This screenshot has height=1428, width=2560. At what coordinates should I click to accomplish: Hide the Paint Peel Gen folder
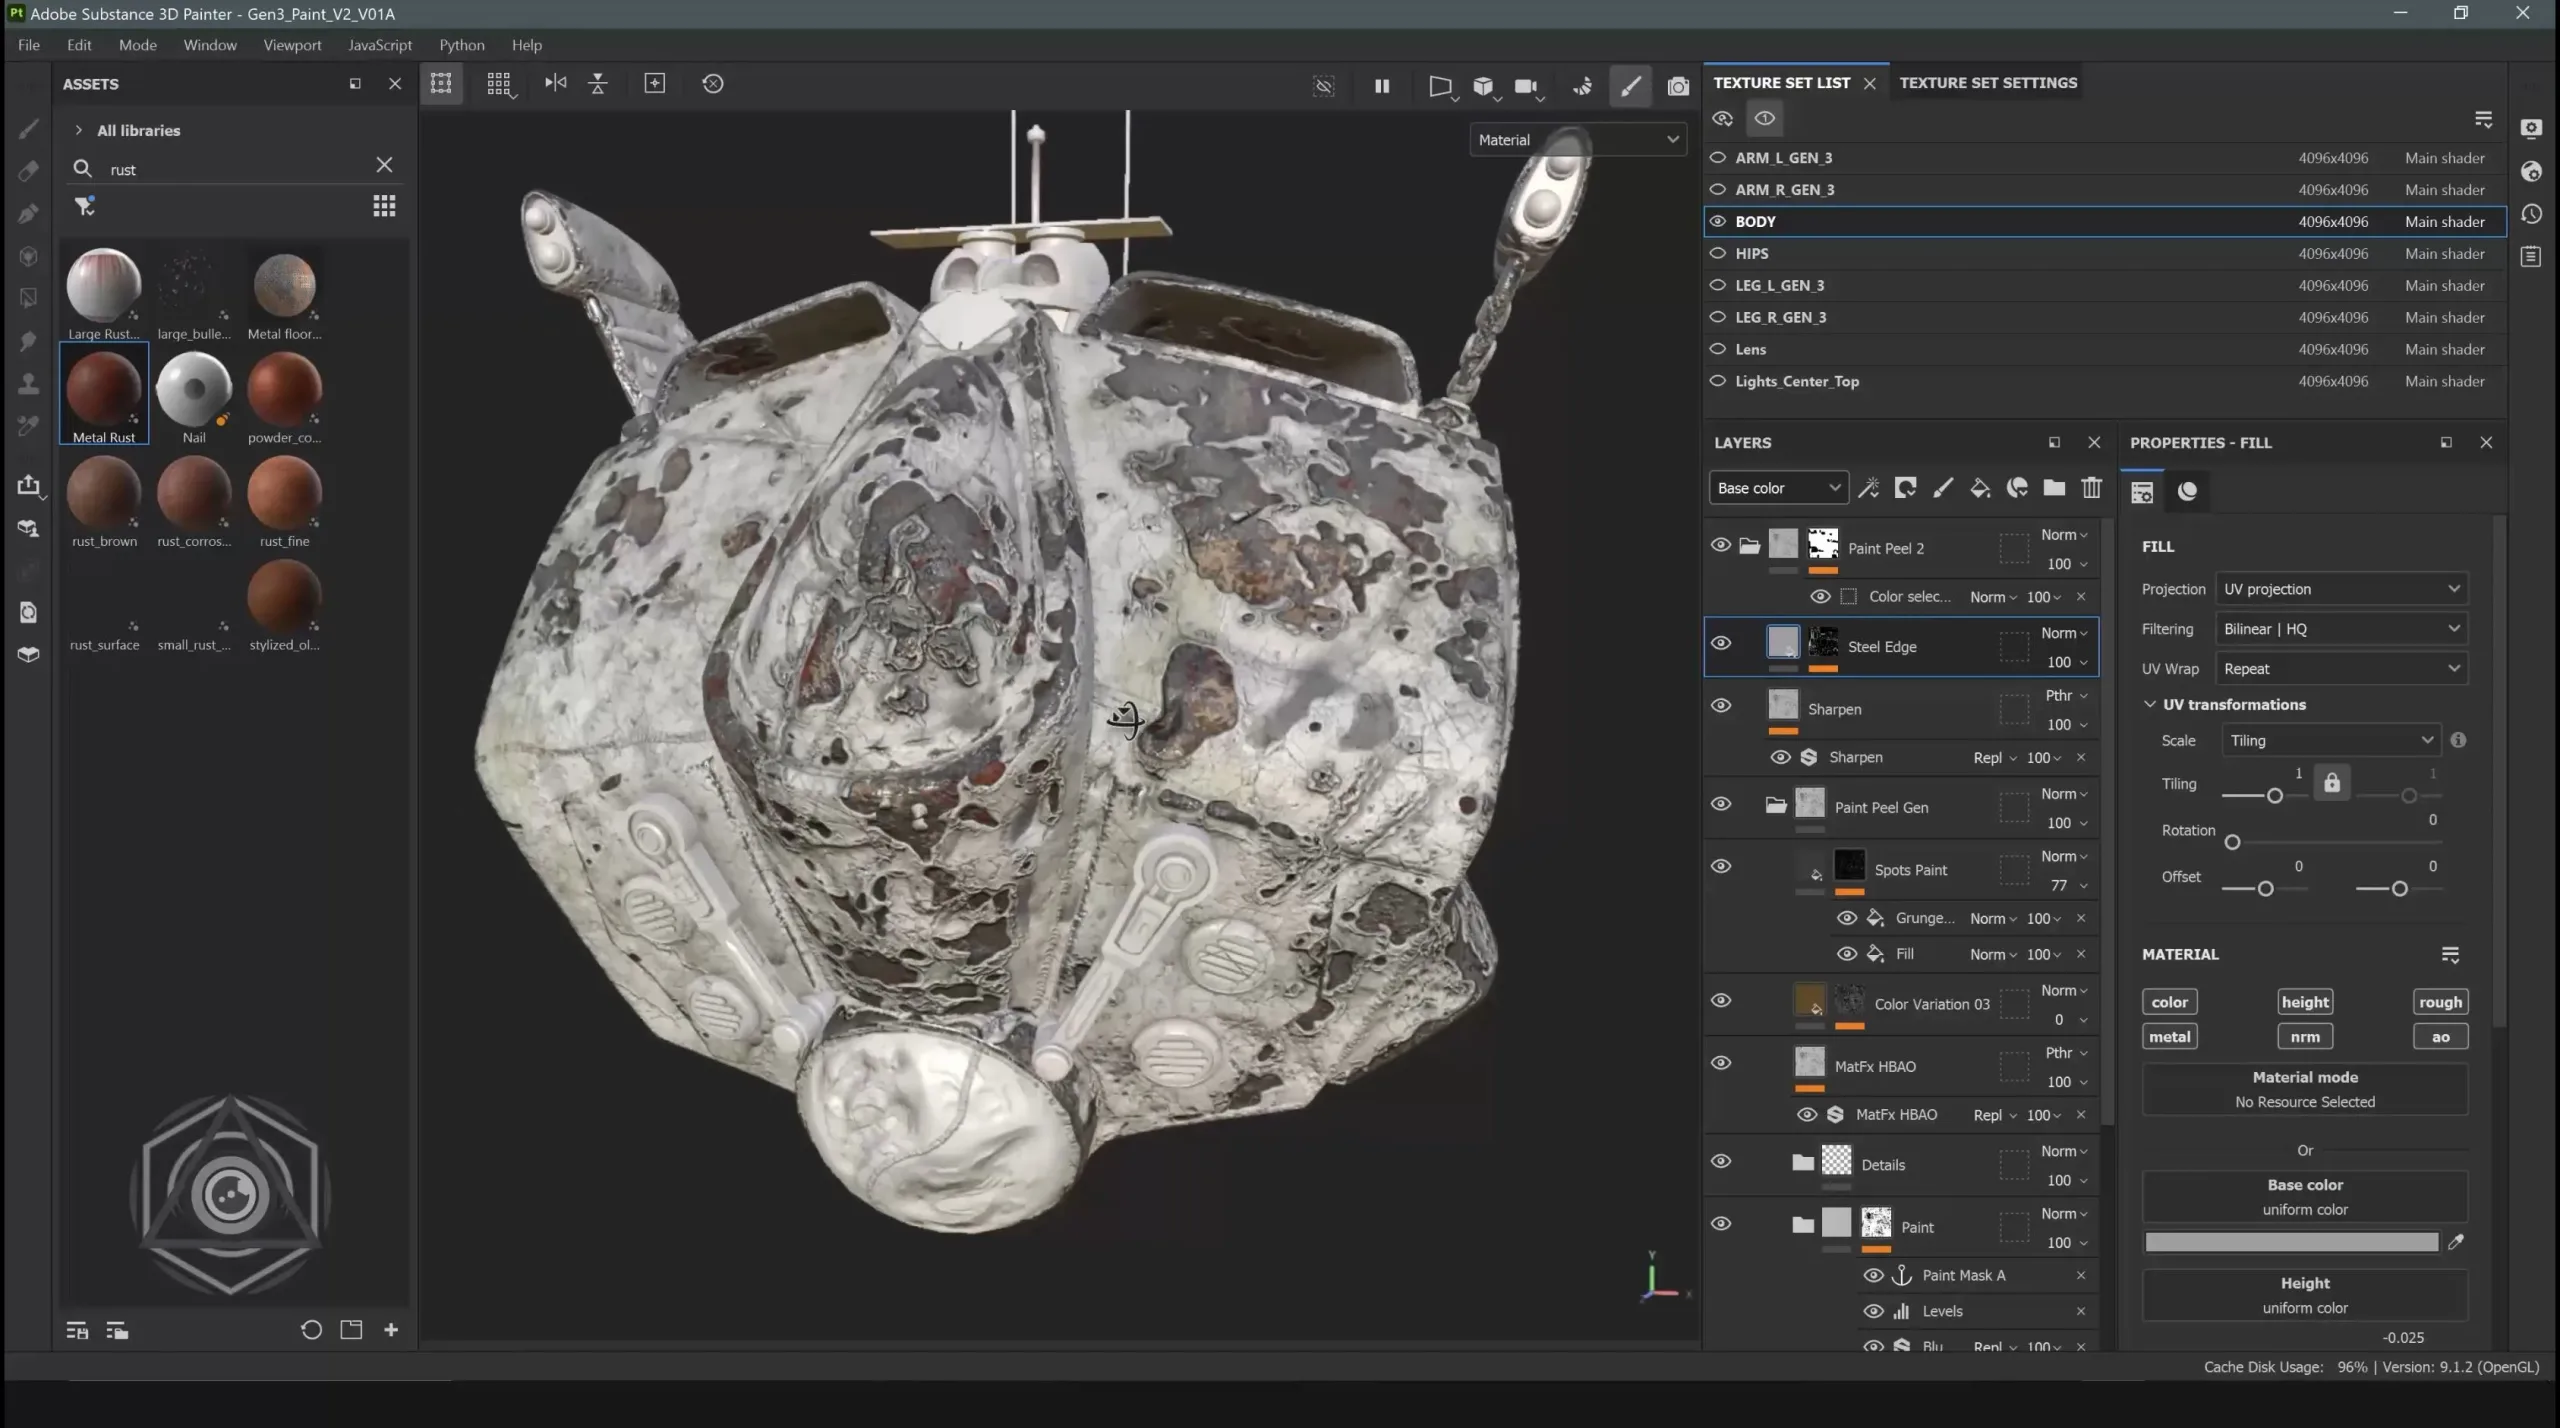[x=1720, y=804]
